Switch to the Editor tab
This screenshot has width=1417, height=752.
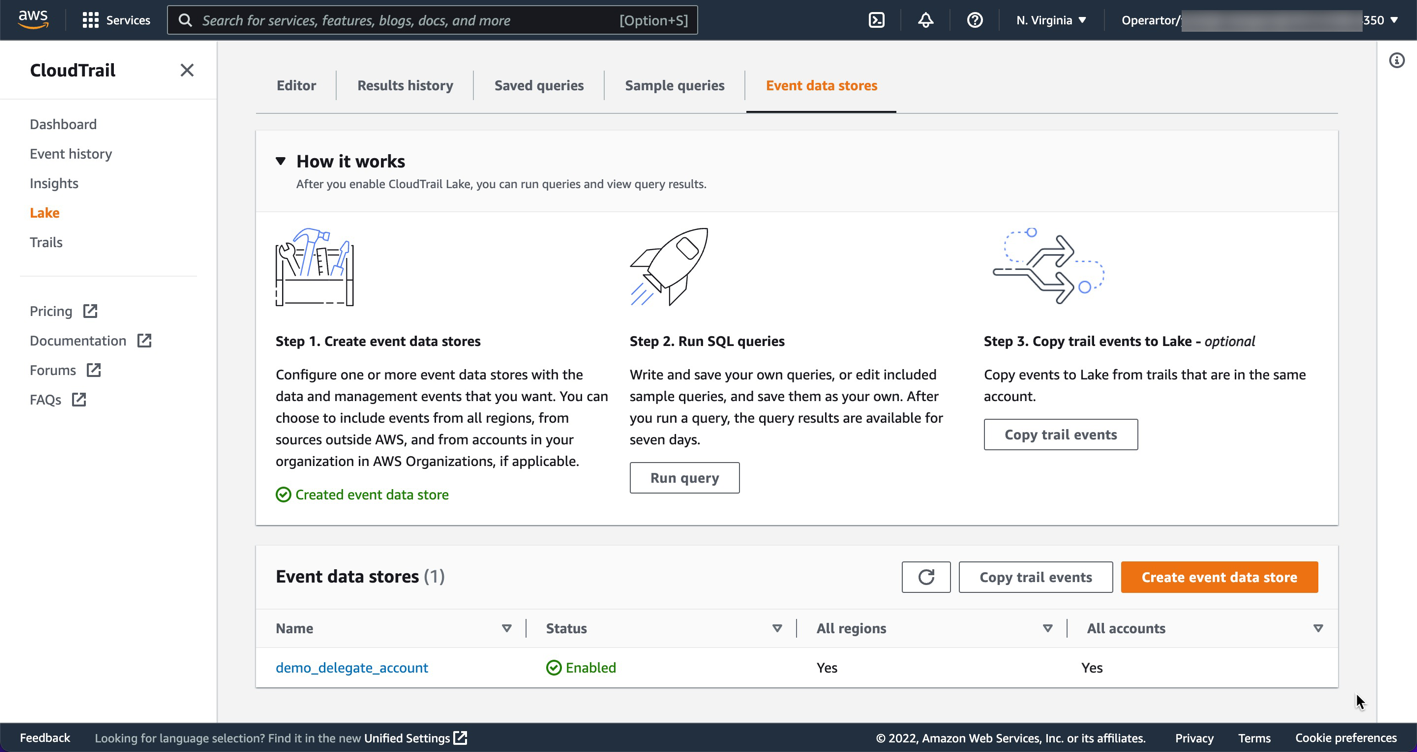pyautogui.click(x=296, y=86)
